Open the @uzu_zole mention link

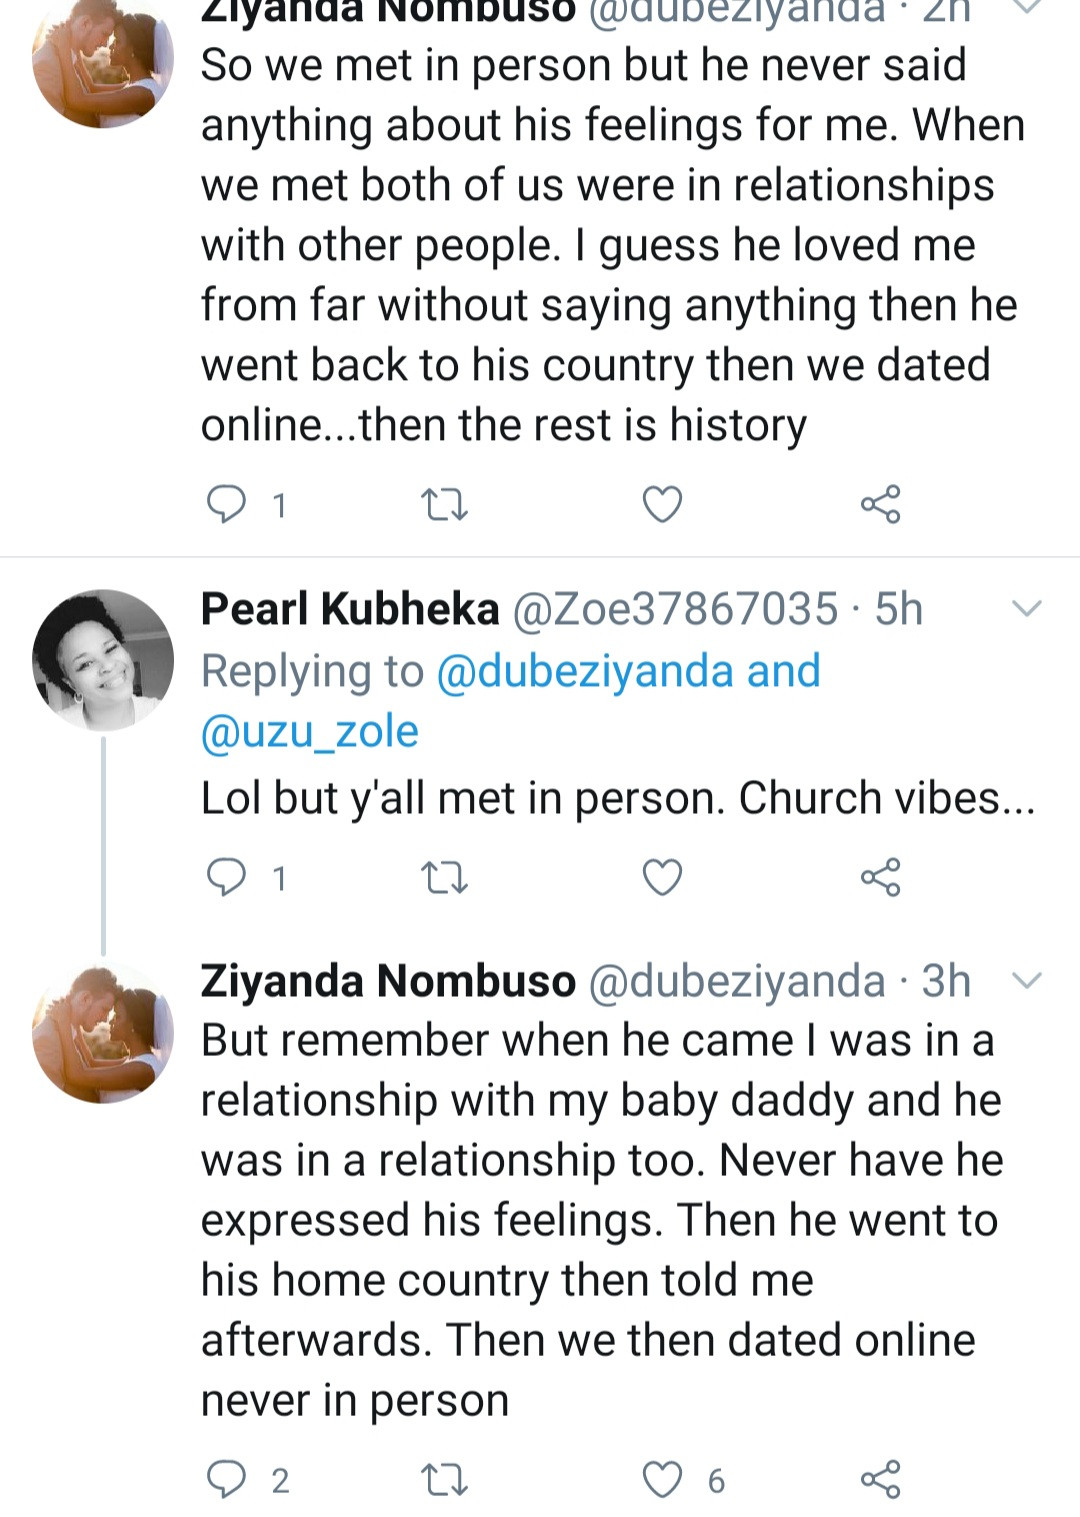click(309, 731)
